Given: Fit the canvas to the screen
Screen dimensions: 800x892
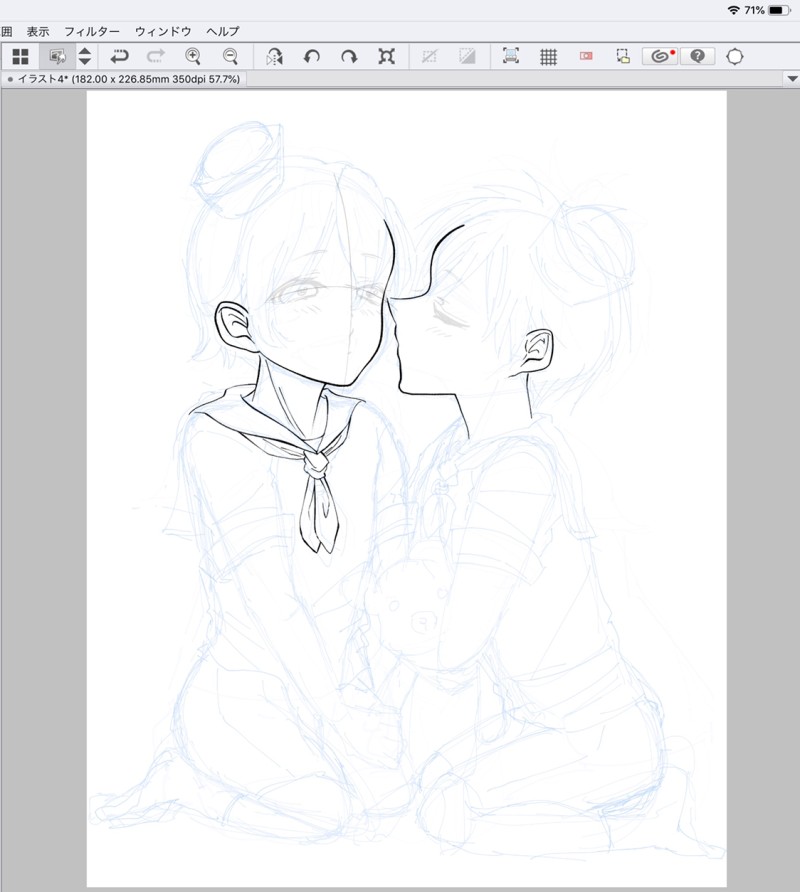Looking at the screenshot, I should [386, 56].
